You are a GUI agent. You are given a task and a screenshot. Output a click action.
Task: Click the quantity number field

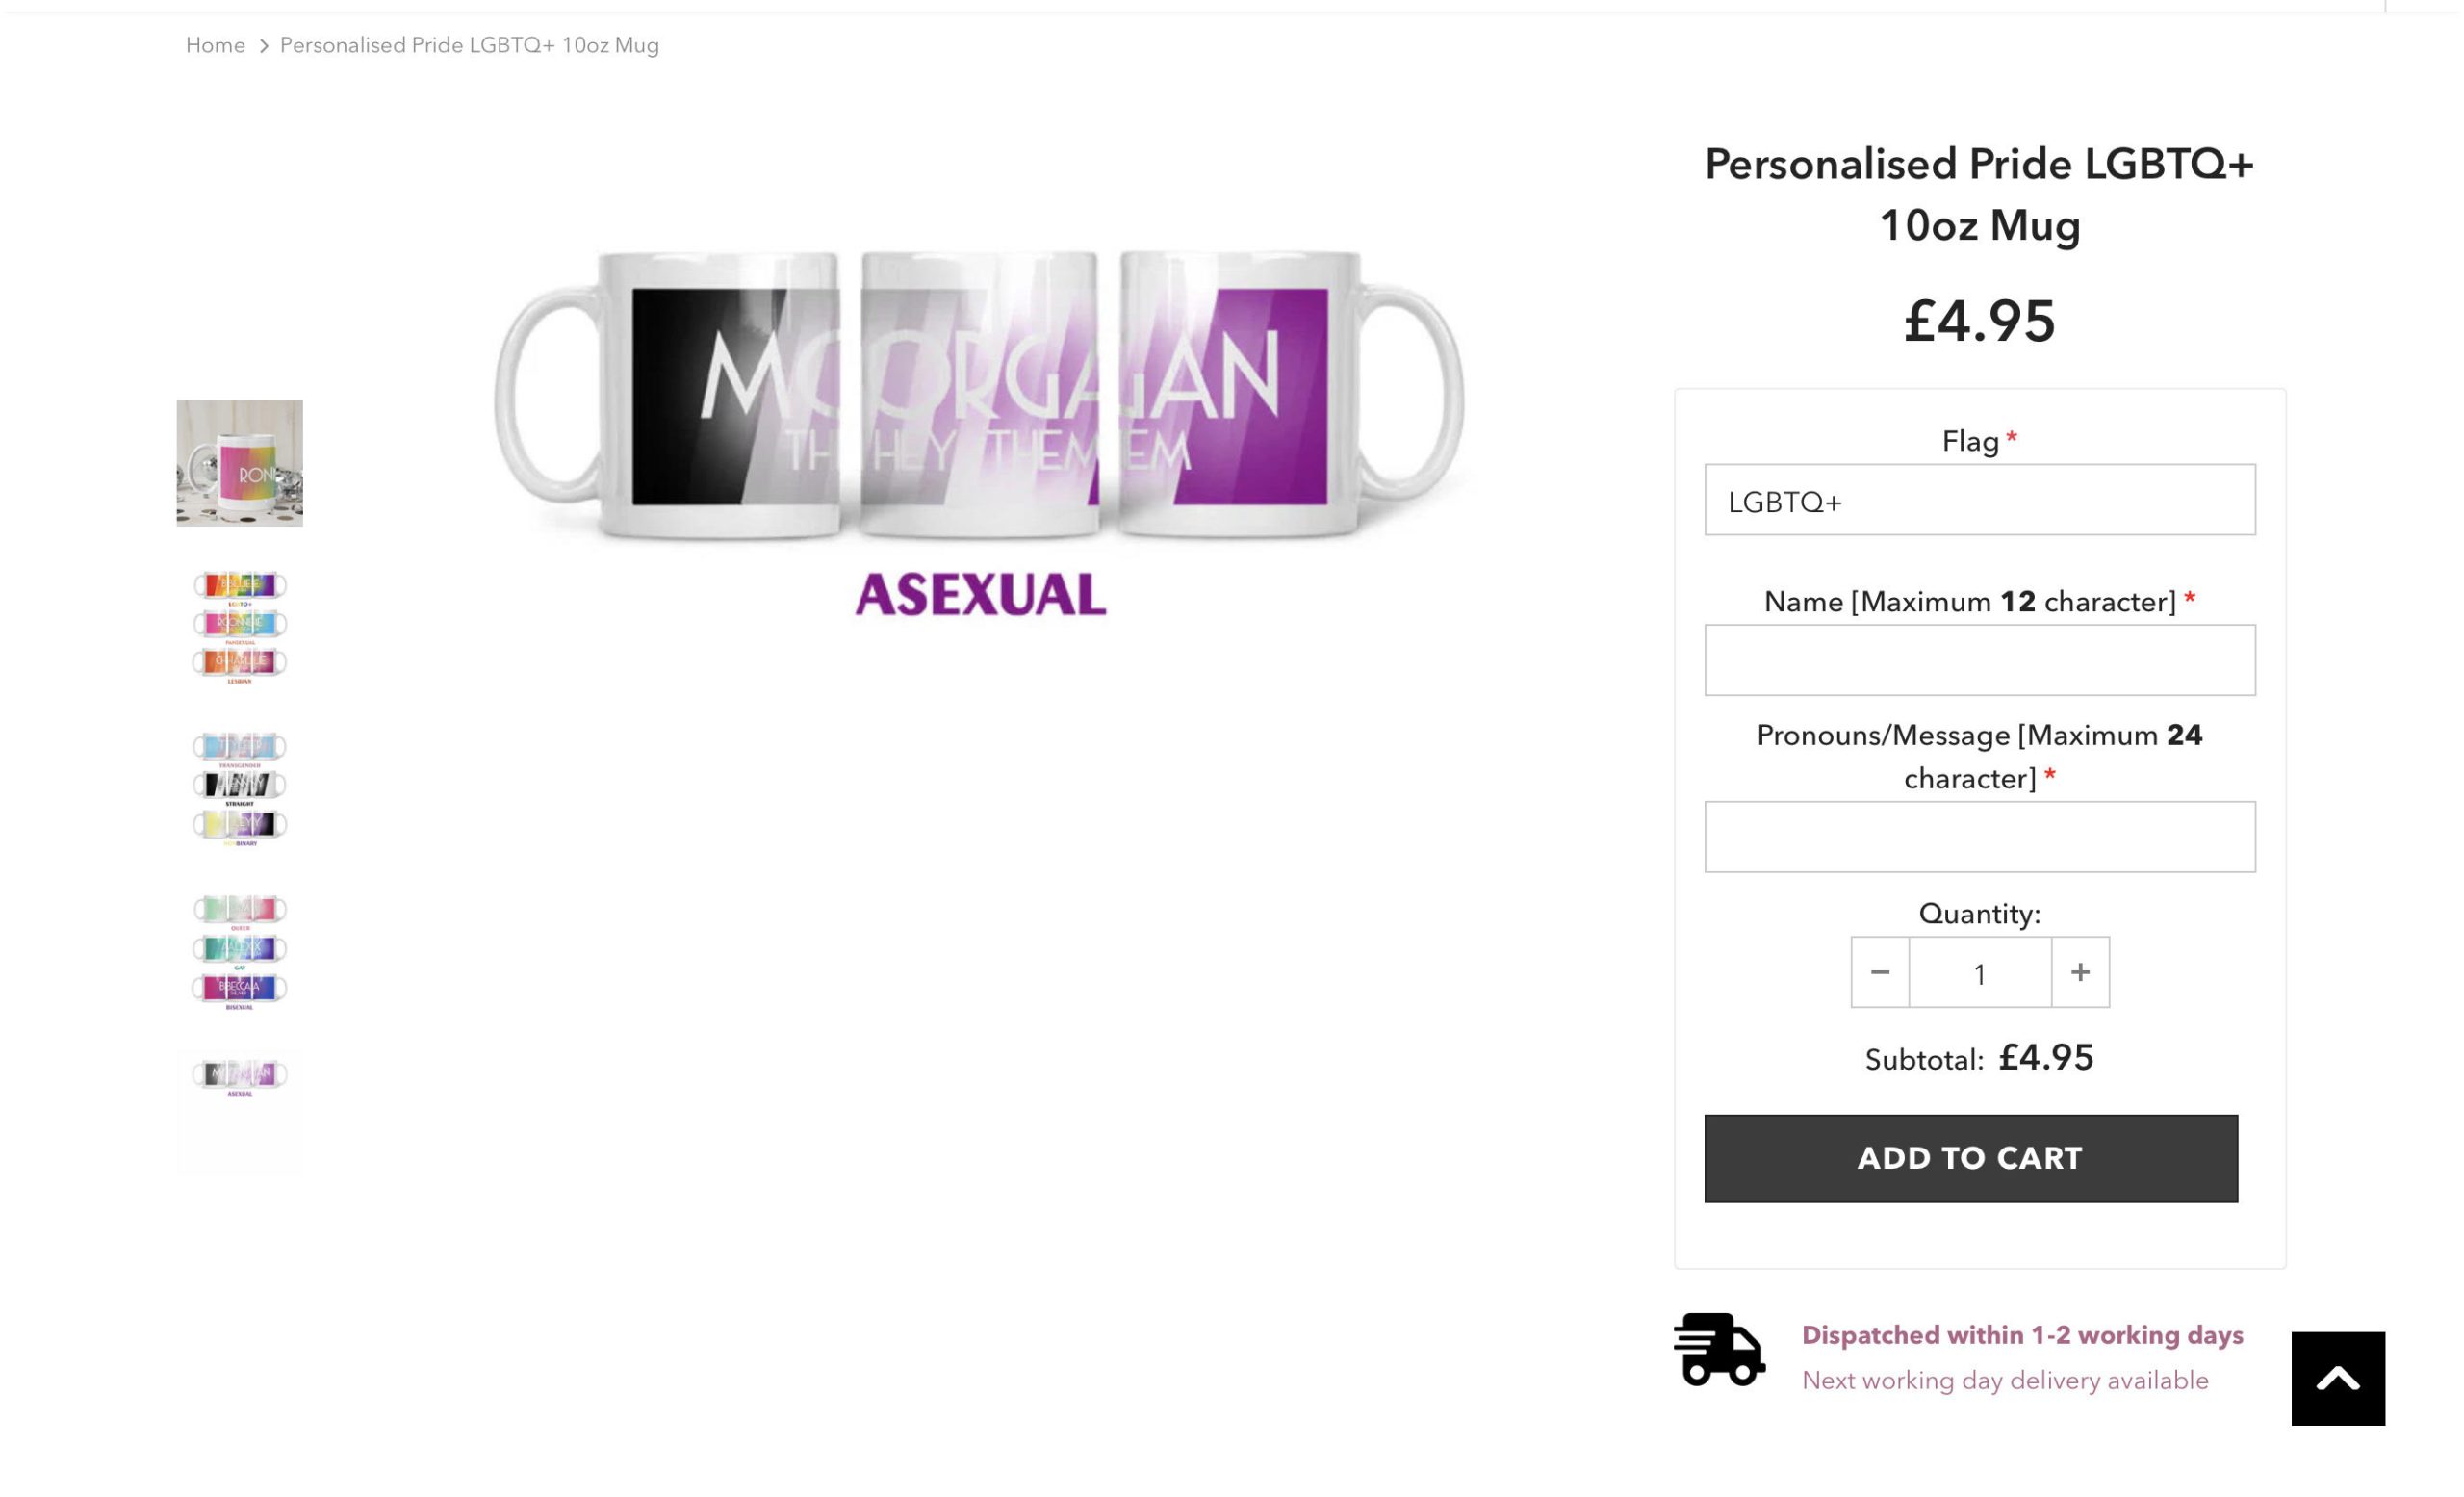coord(1979,972)
